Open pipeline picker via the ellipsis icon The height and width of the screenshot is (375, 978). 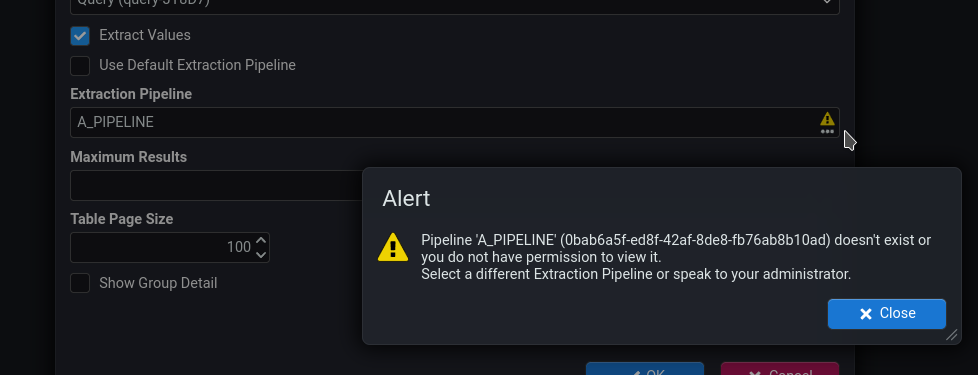tap(827, 132)
